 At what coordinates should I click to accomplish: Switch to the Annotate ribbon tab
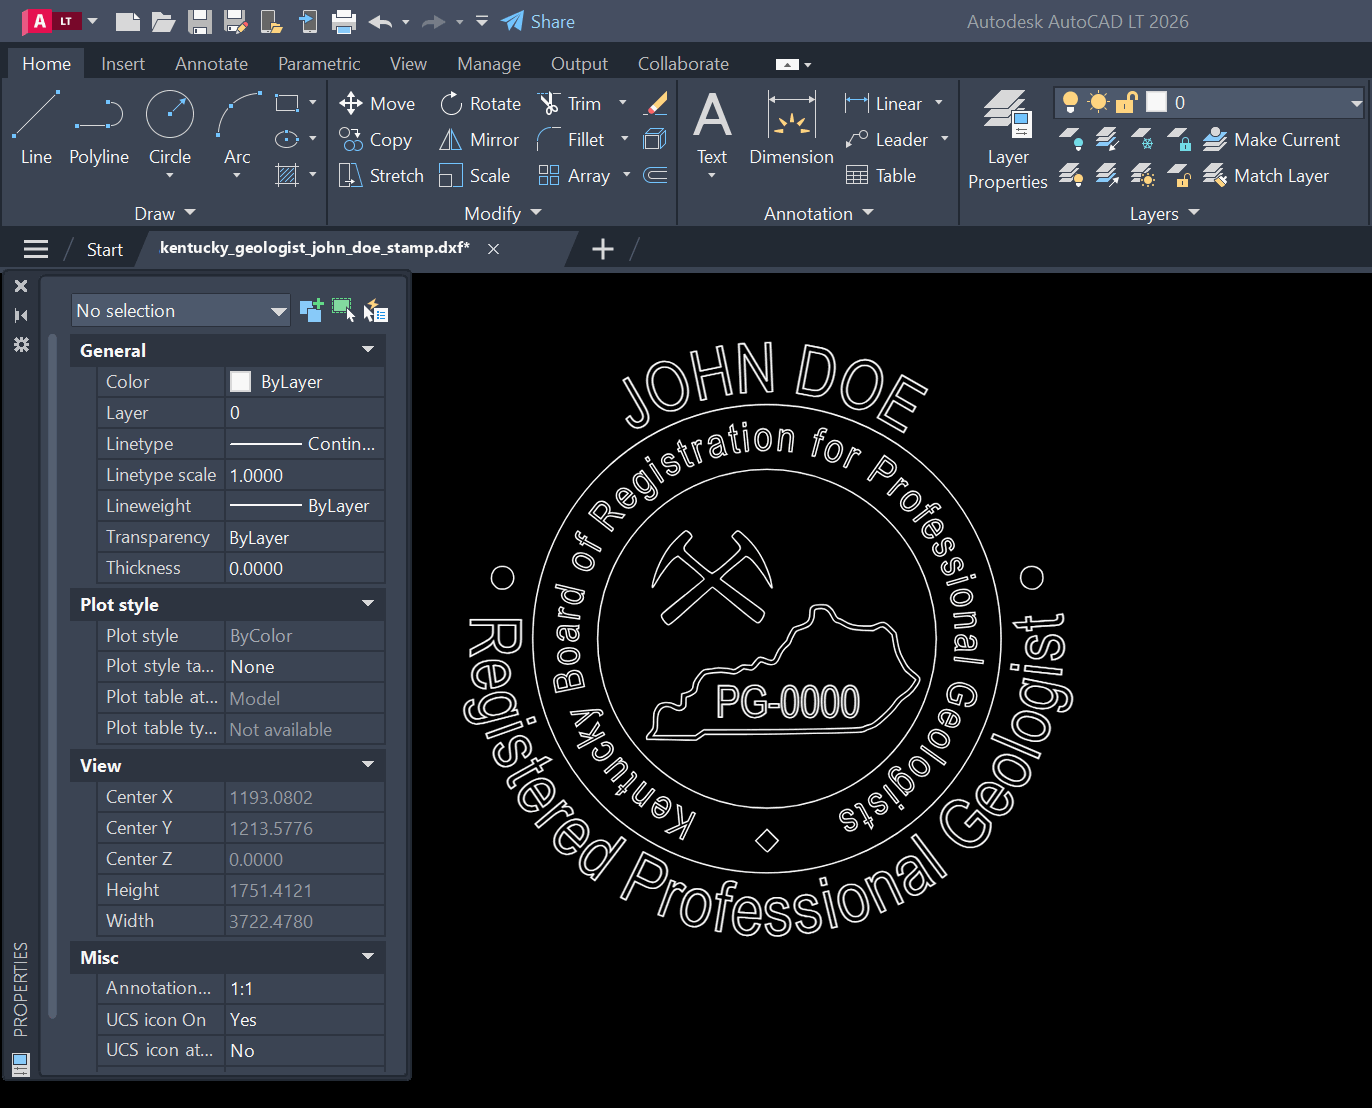click(x=211, y=63)
